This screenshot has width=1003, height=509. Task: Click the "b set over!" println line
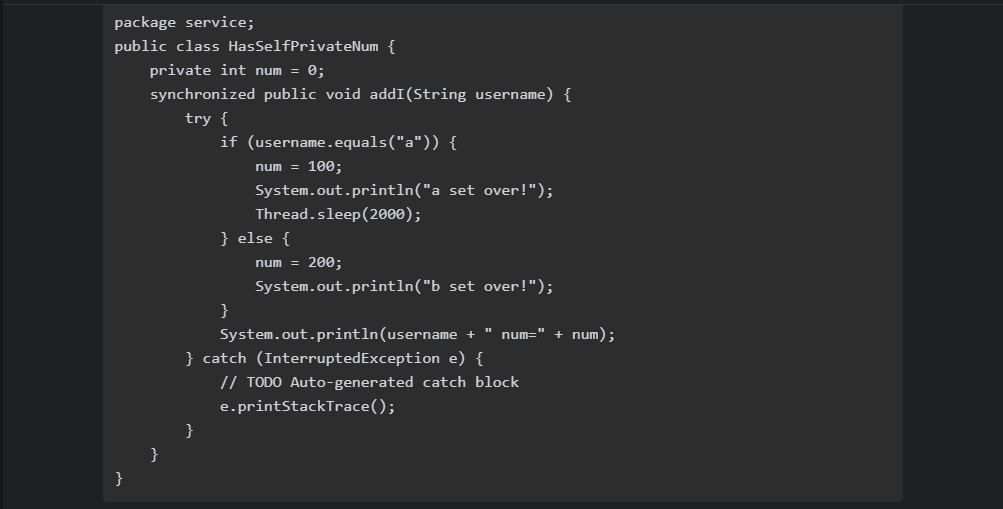404,286
